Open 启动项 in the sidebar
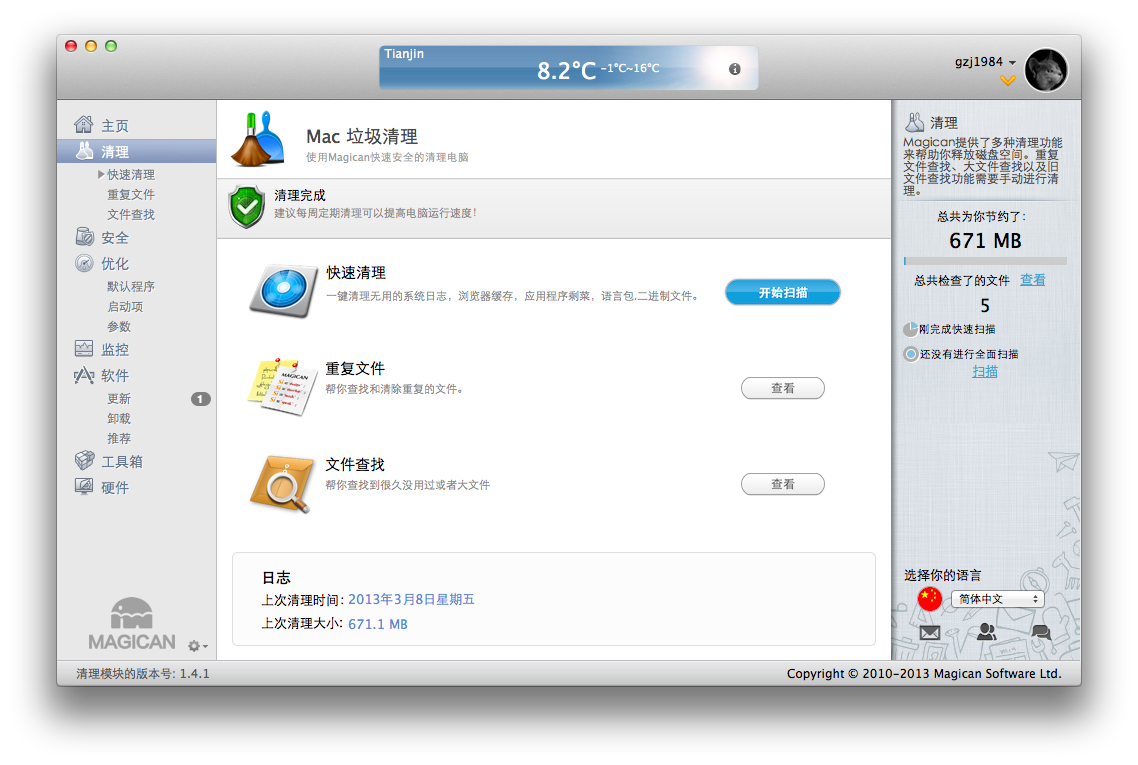The height and width of the screenshot is (765, 1138). 126,307
